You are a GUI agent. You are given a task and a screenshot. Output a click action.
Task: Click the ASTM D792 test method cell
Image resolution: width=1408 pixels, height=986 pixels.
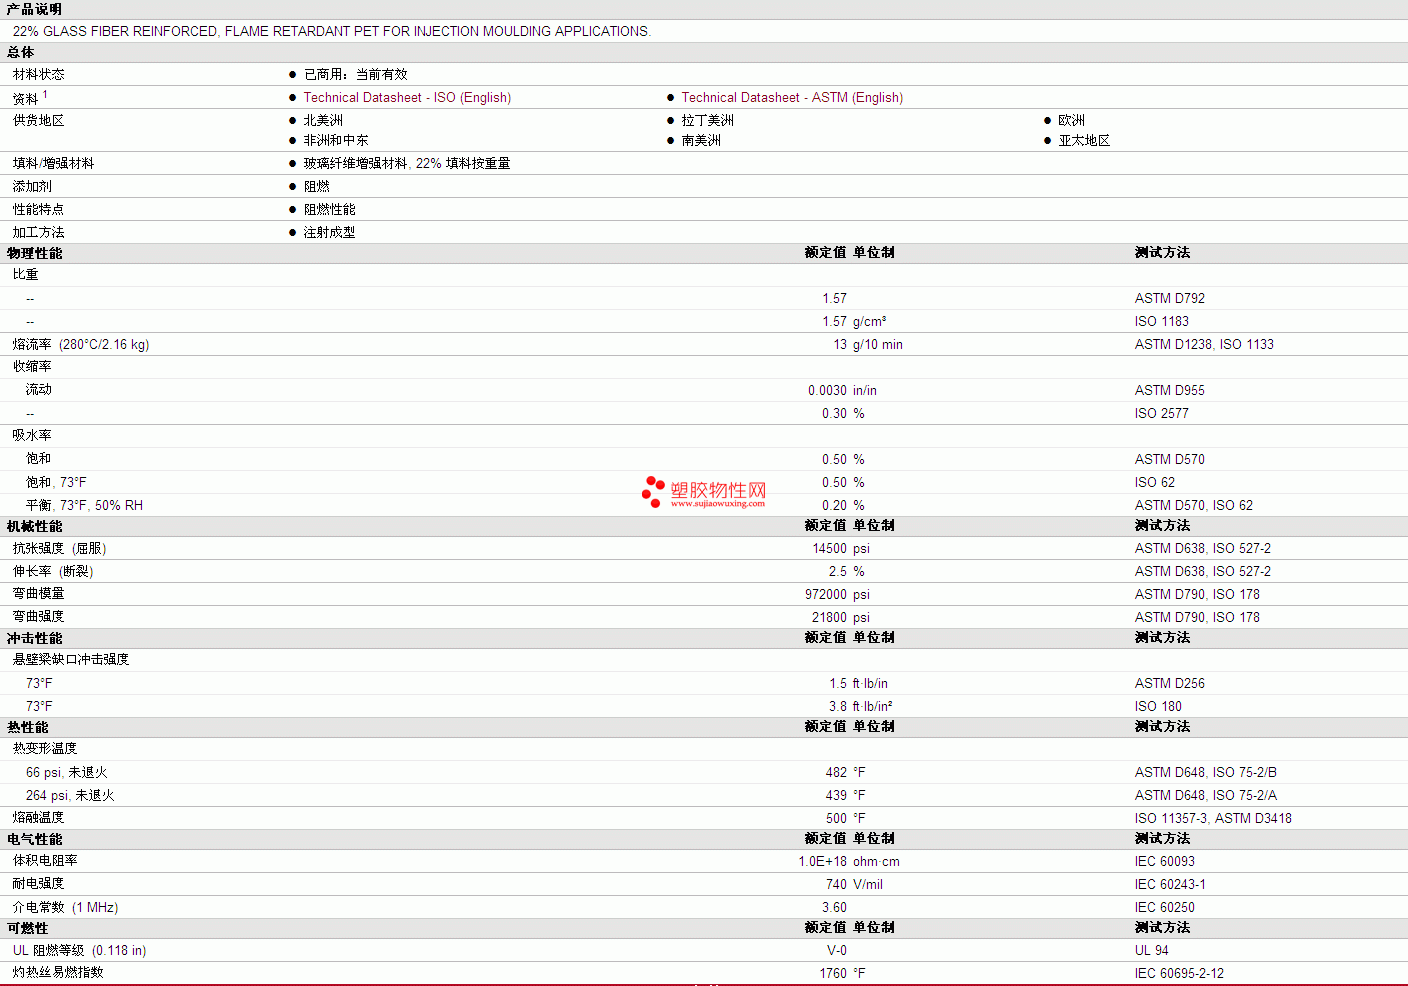pos(1170,298)
